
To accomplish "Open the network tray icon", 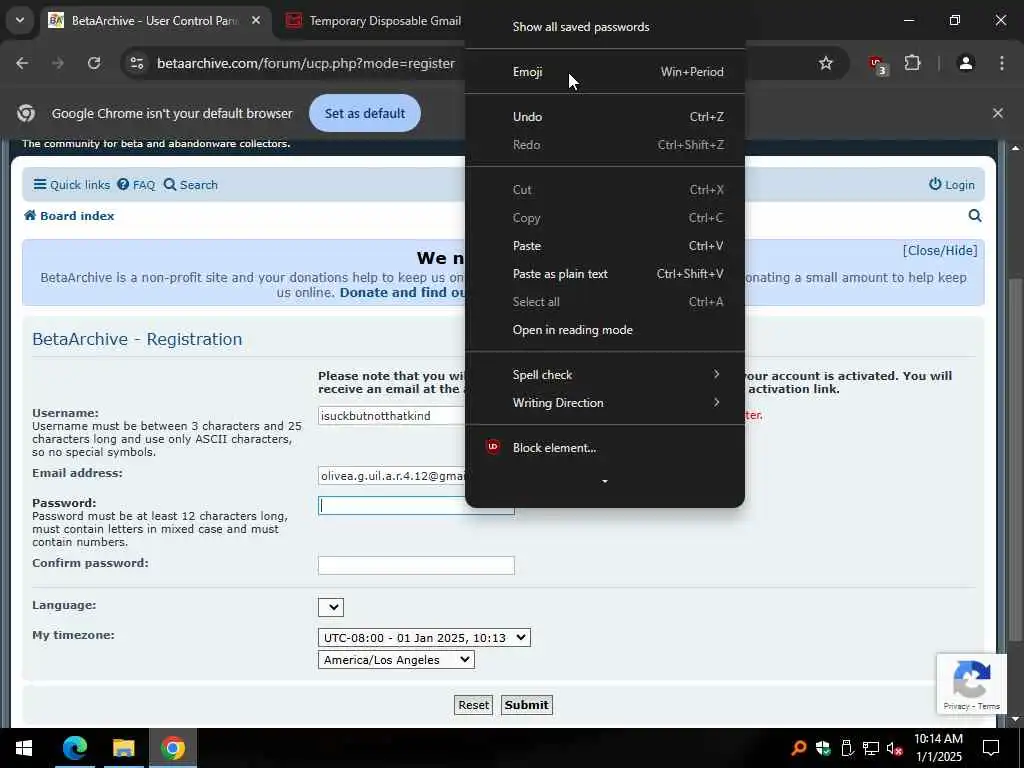I will [871, 748].
